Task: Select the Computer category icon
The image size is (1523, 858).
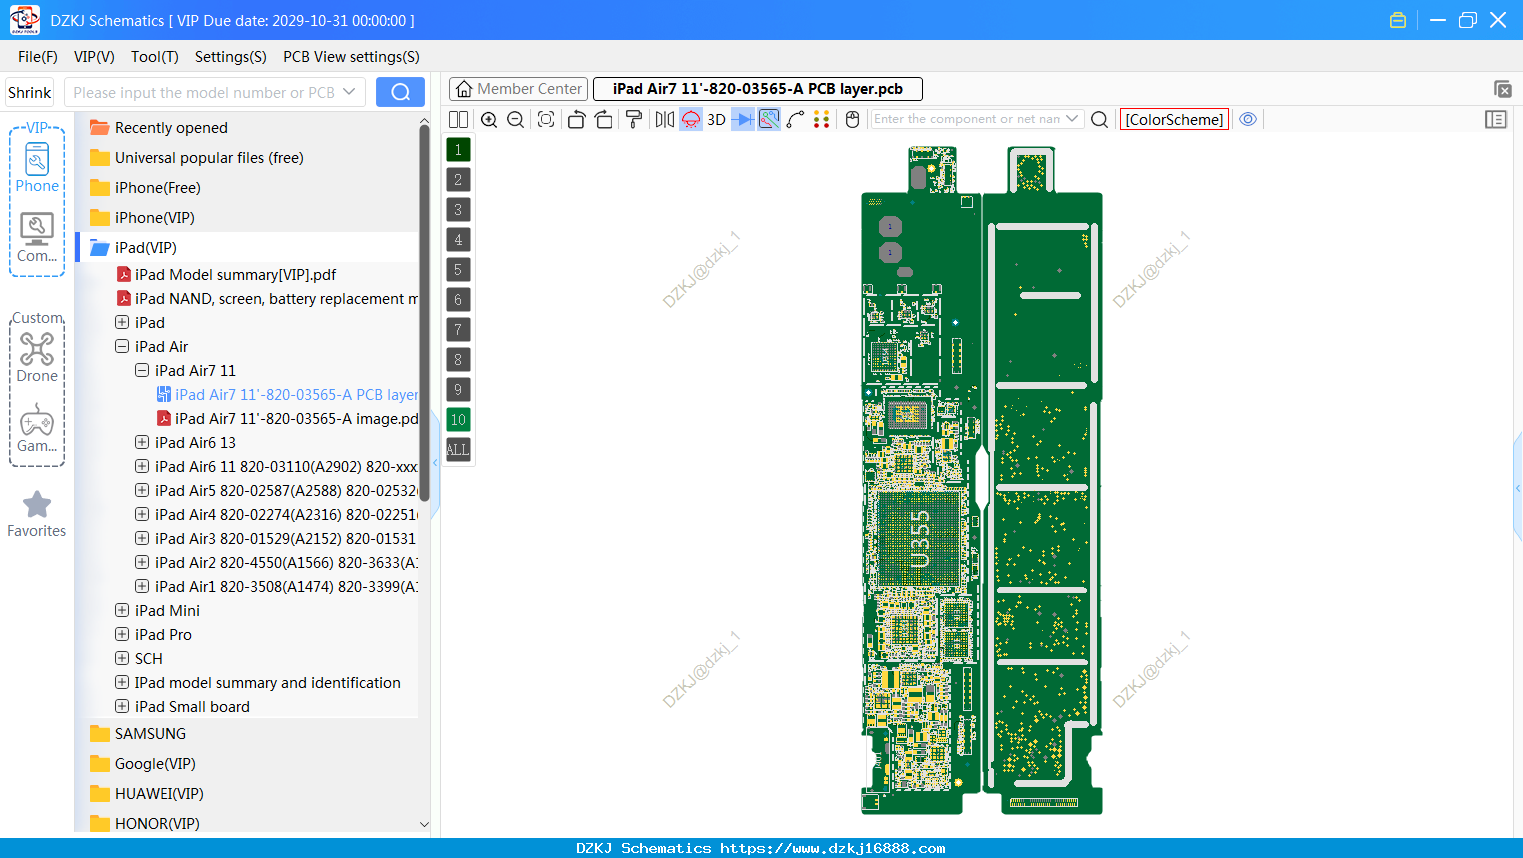Action: [x=37, y=238]
